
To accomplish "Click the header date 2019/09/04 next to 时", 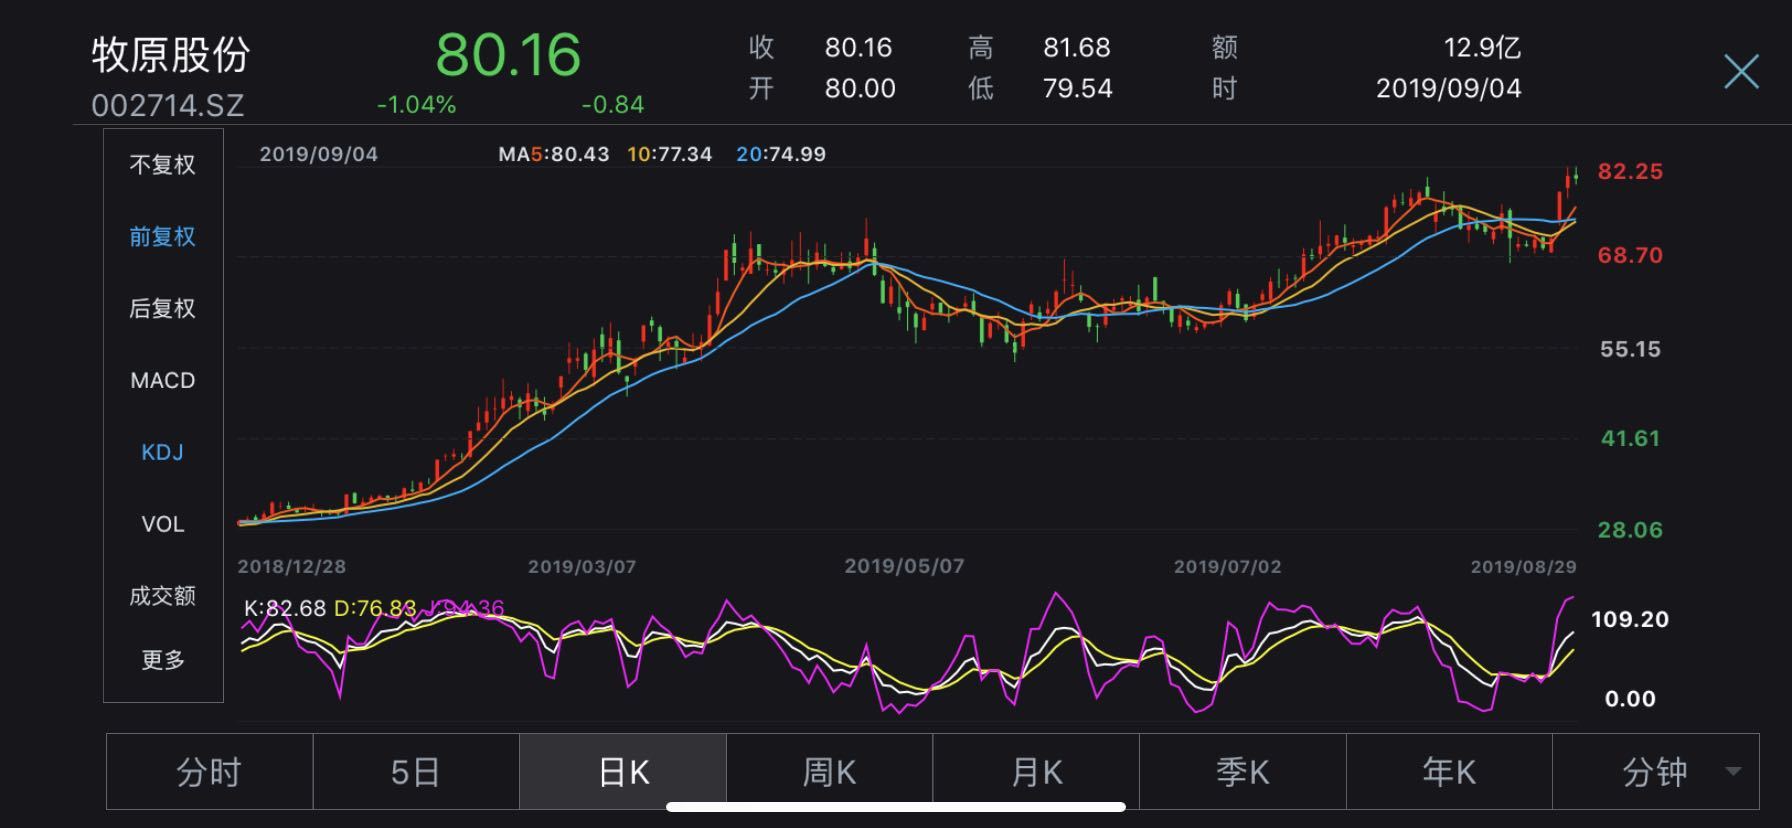I will [1449, 89].
